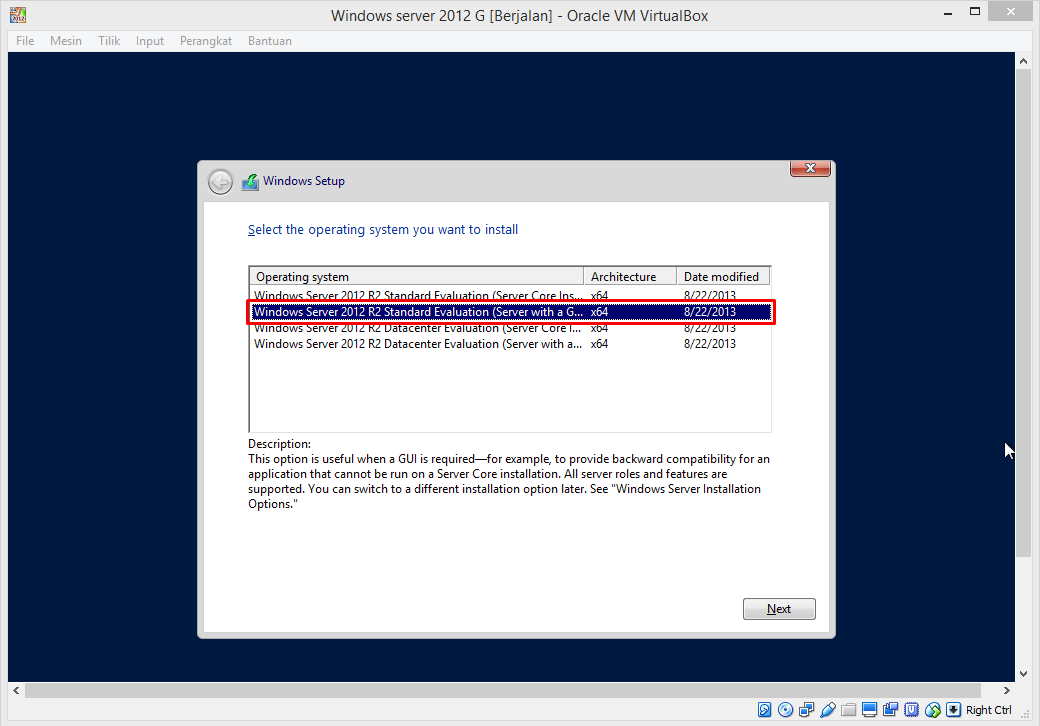1040x726 pixels.
Task: Select Datacenter Evaluation Server Core row
Action: tap(510, 328)
